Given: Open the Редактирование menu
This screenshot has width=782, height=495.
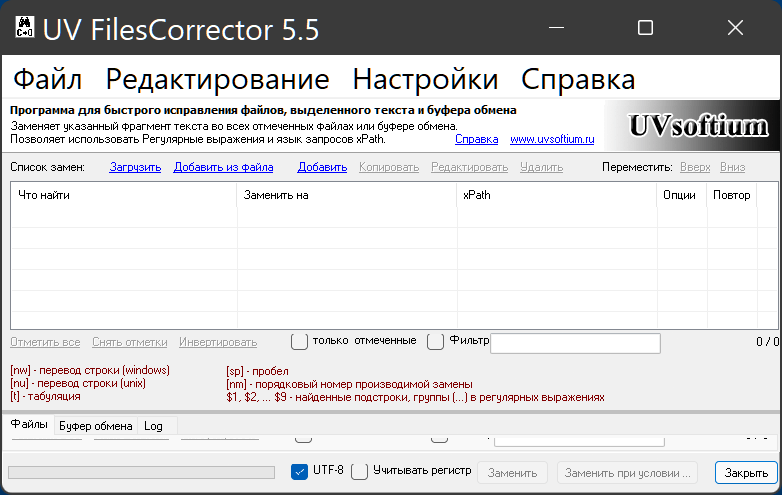Looking at the screenshot, I should coord(217,79).
